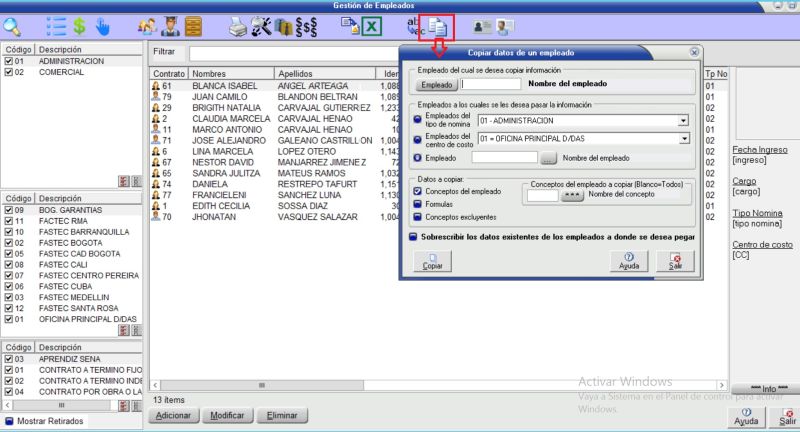Toggle the Conceptos del empleado checkbox
The height and width of the screenshot is (432, 800).
click(x=417, y=190)
